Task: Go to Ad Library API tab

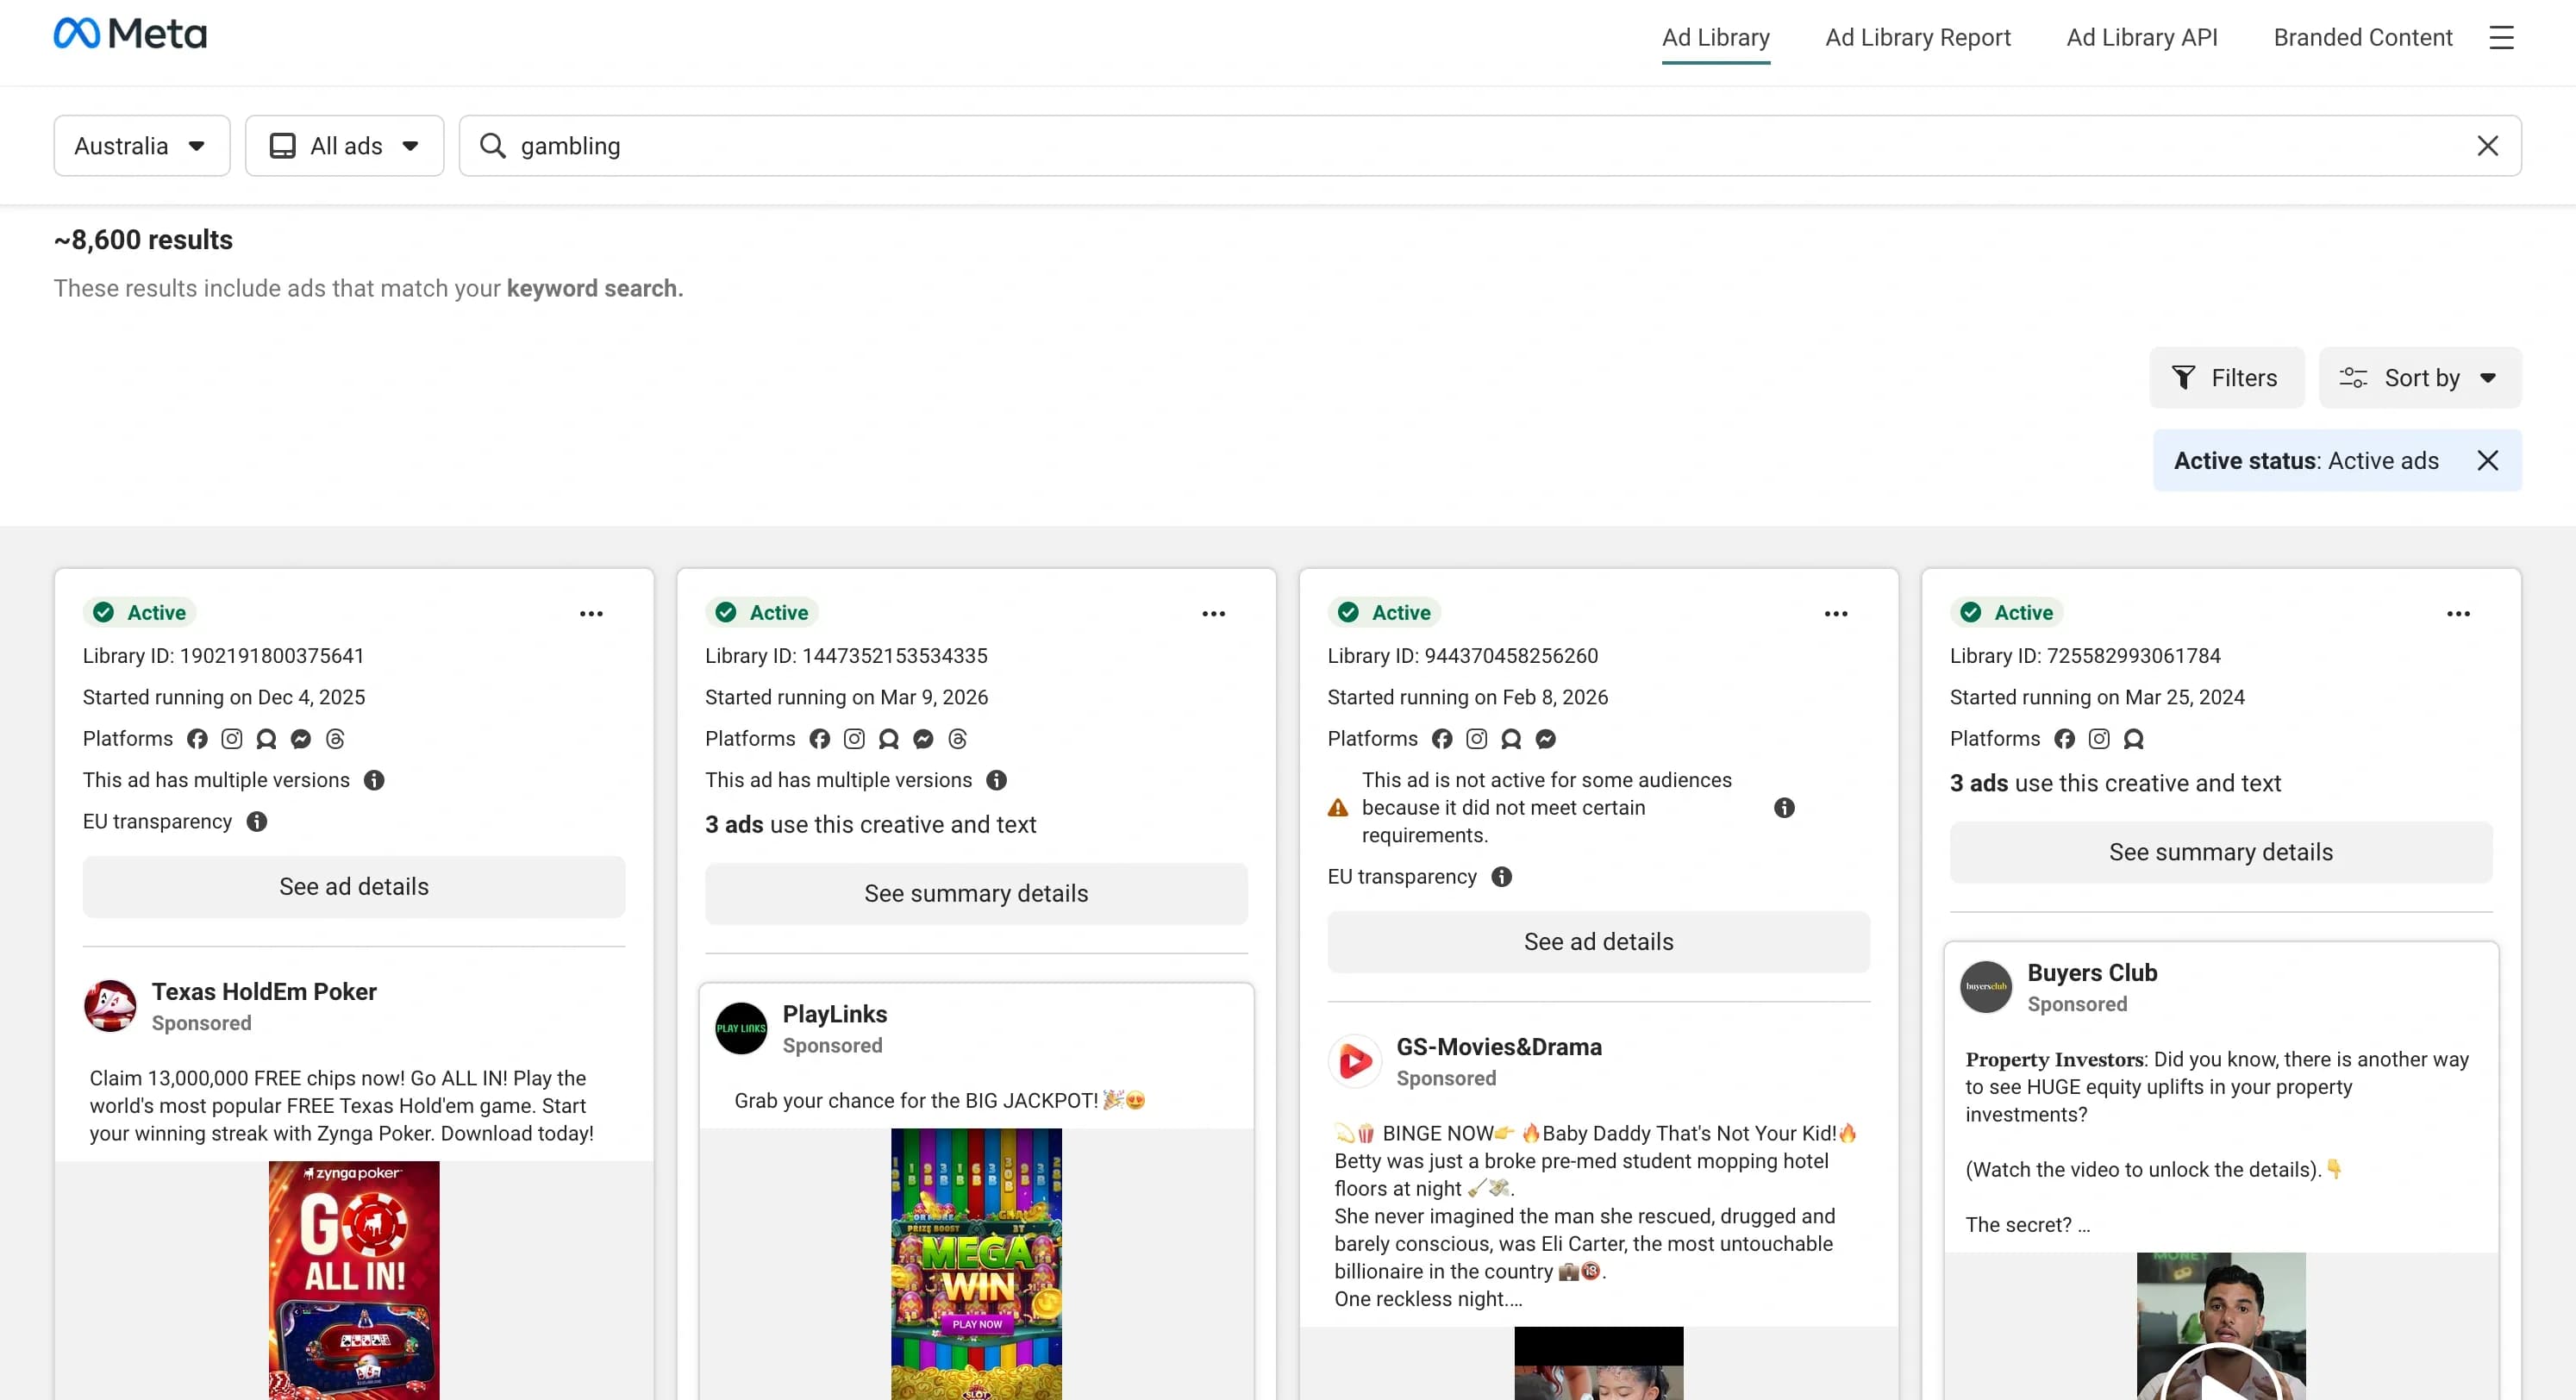Action: point(2141,38)
